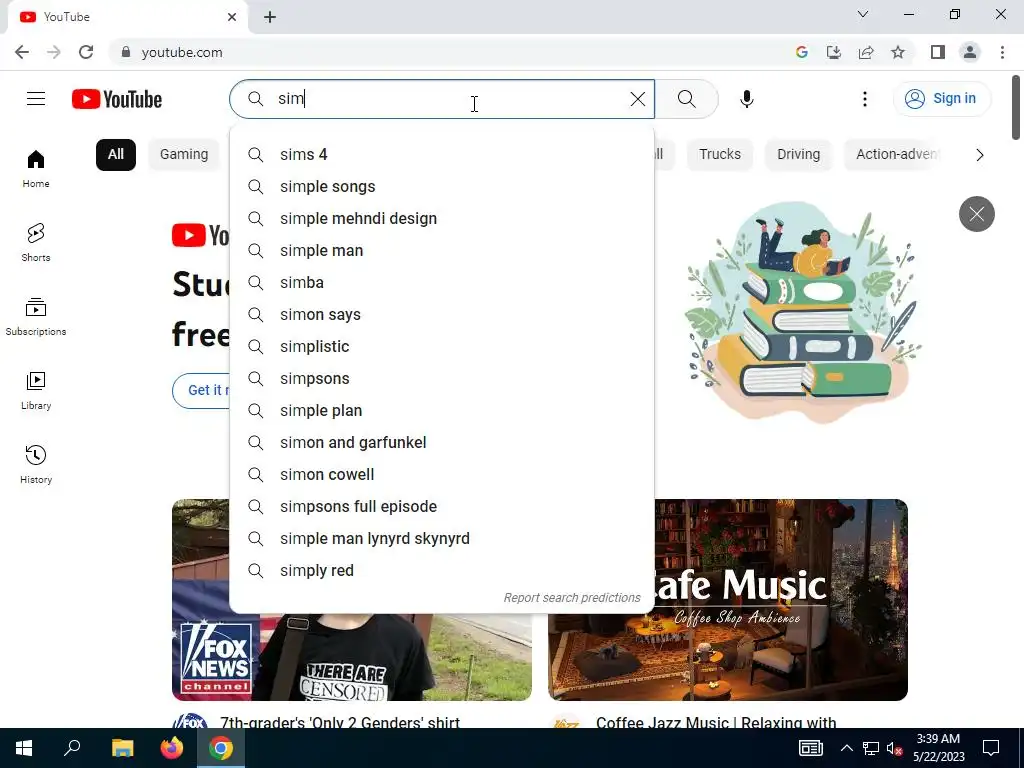
Task: Click the 'Get it' promo button
Action: point(202,391)
